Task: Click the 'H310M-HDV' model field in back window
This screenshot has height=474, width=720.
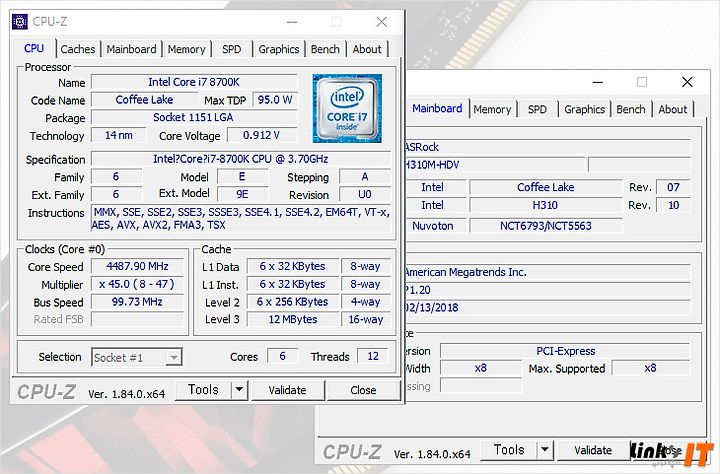Action: coord(495,164)
